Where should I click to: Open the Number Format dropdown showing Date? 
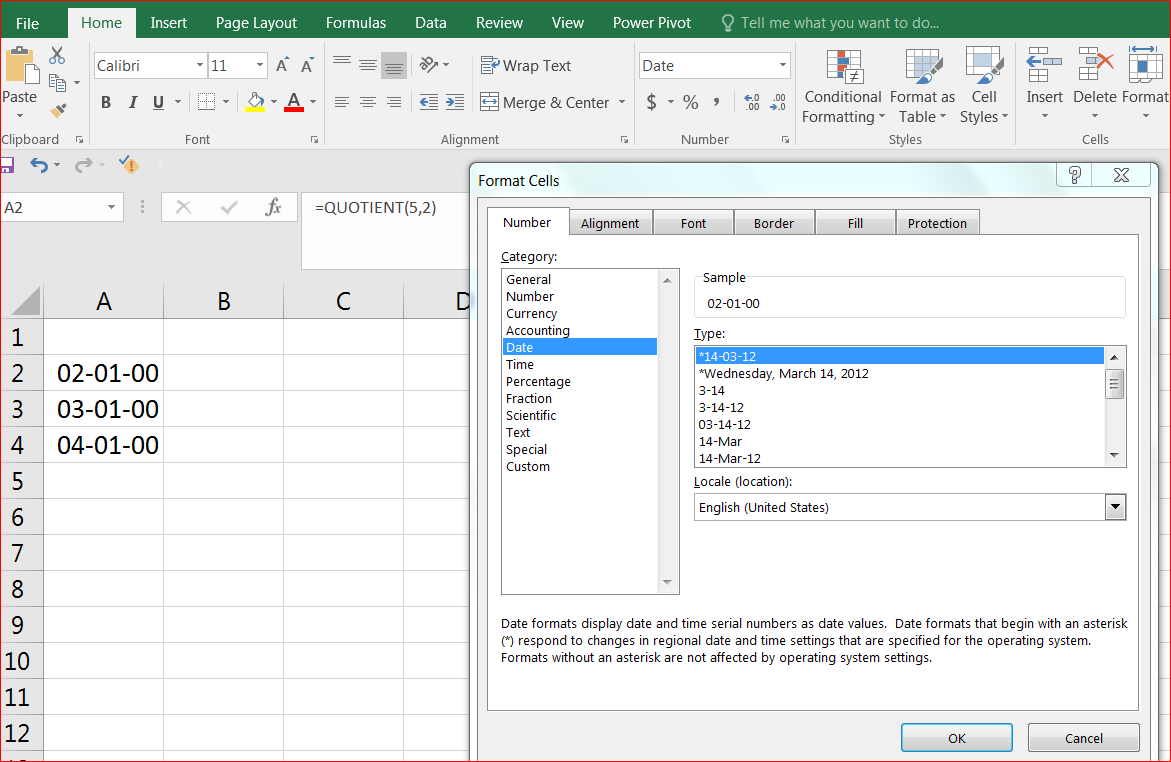tap(783, 66)
